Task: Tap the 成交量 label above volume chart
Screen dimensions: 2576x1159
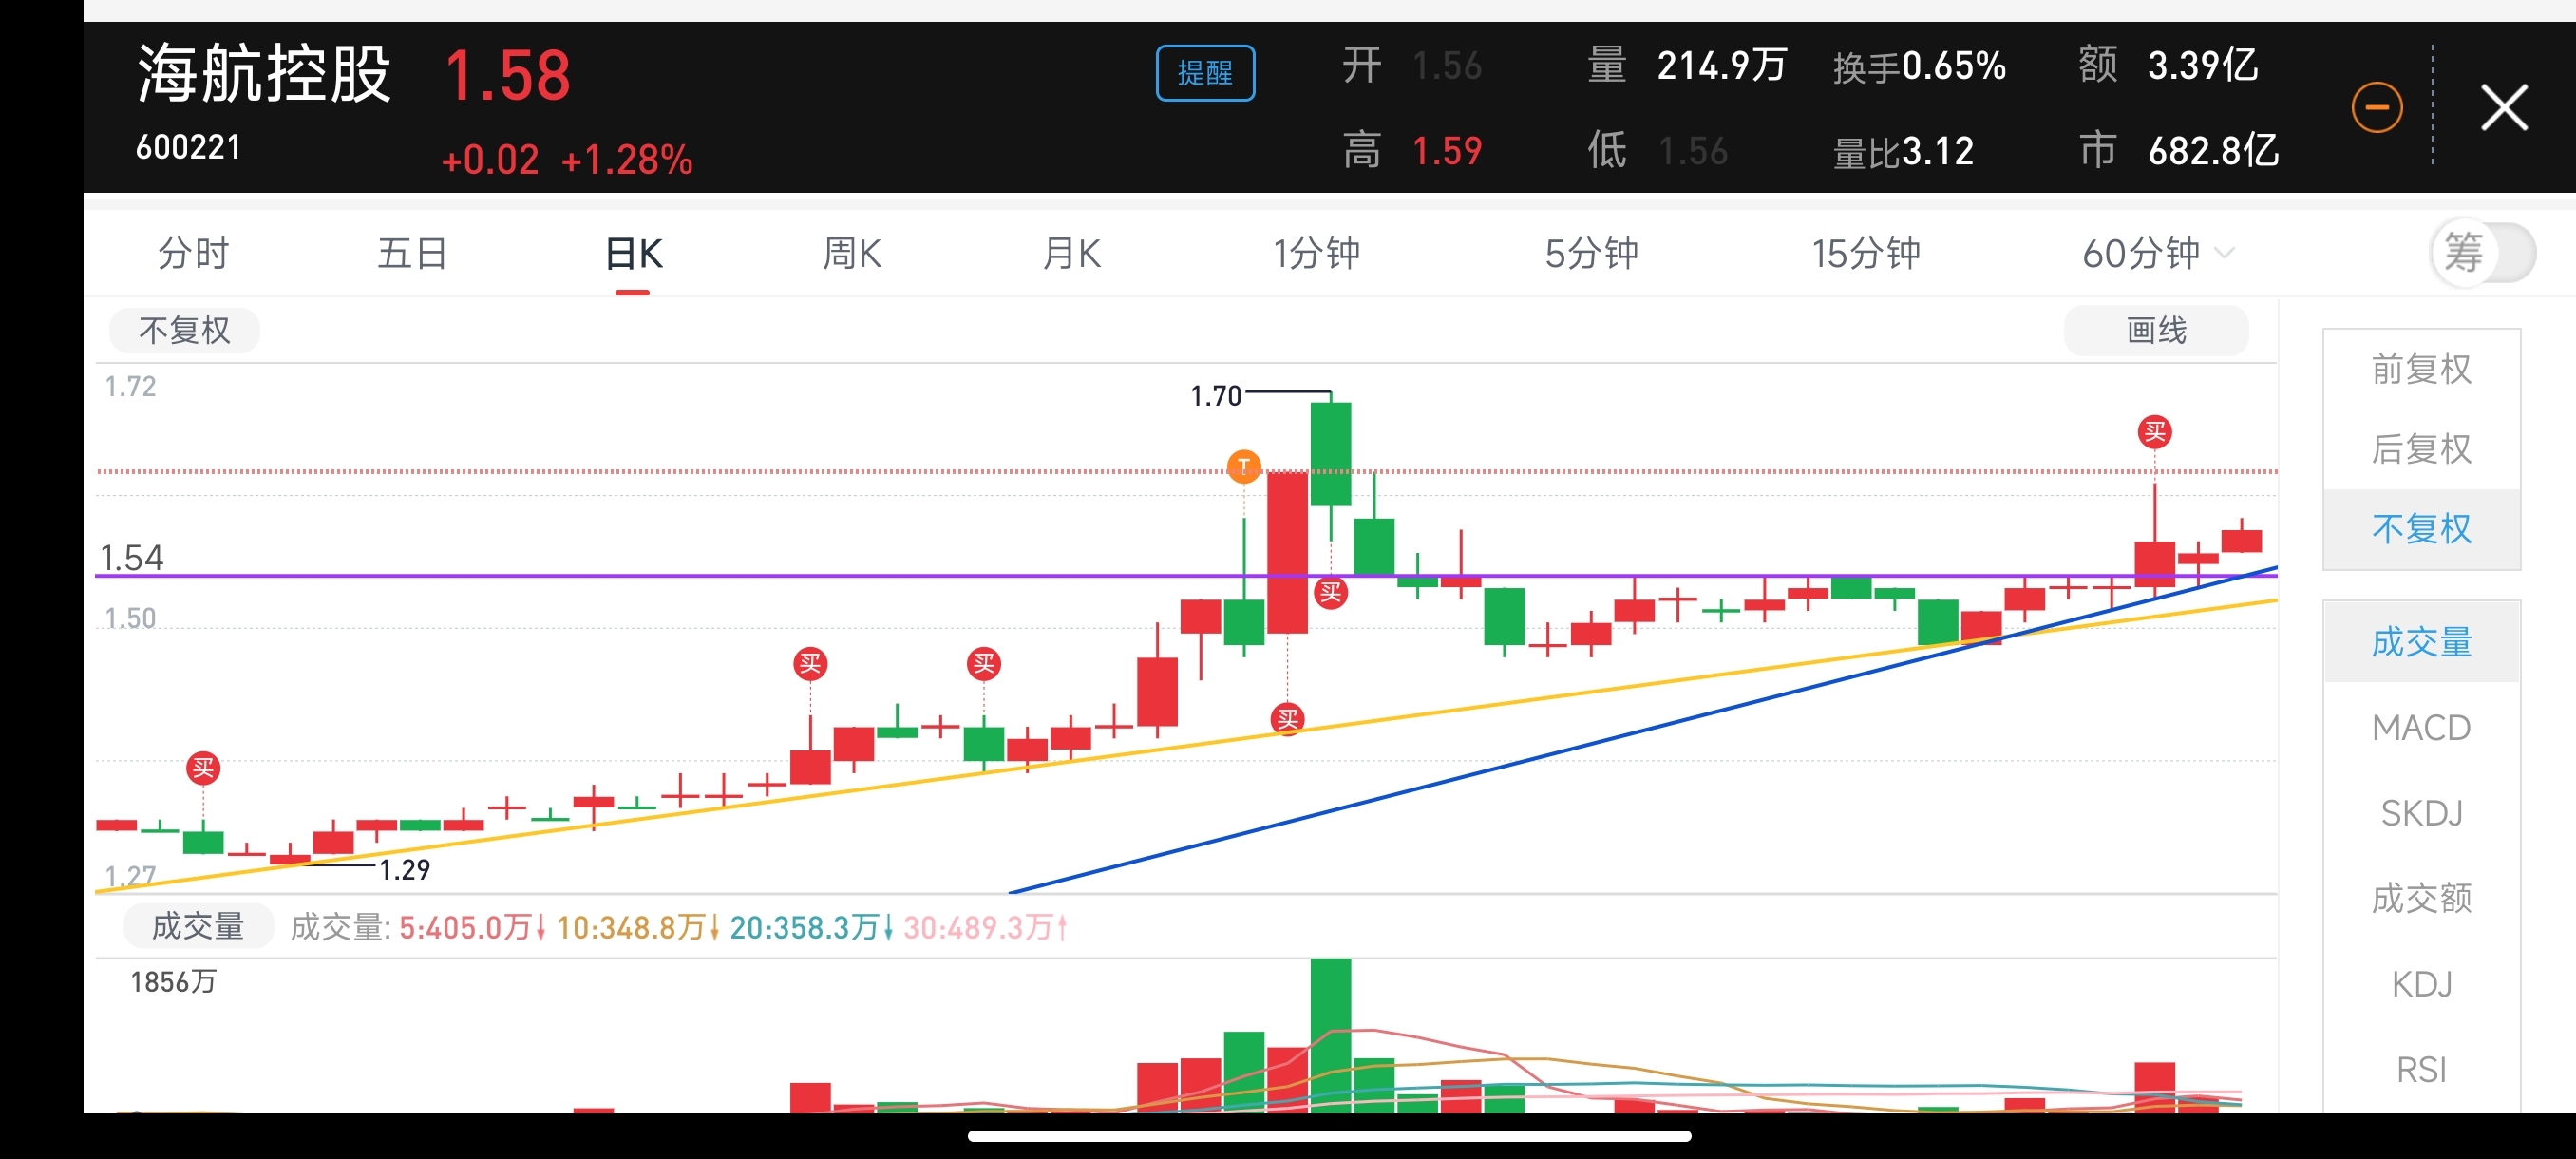Action: pyautogui.click(x=198, y=926)
